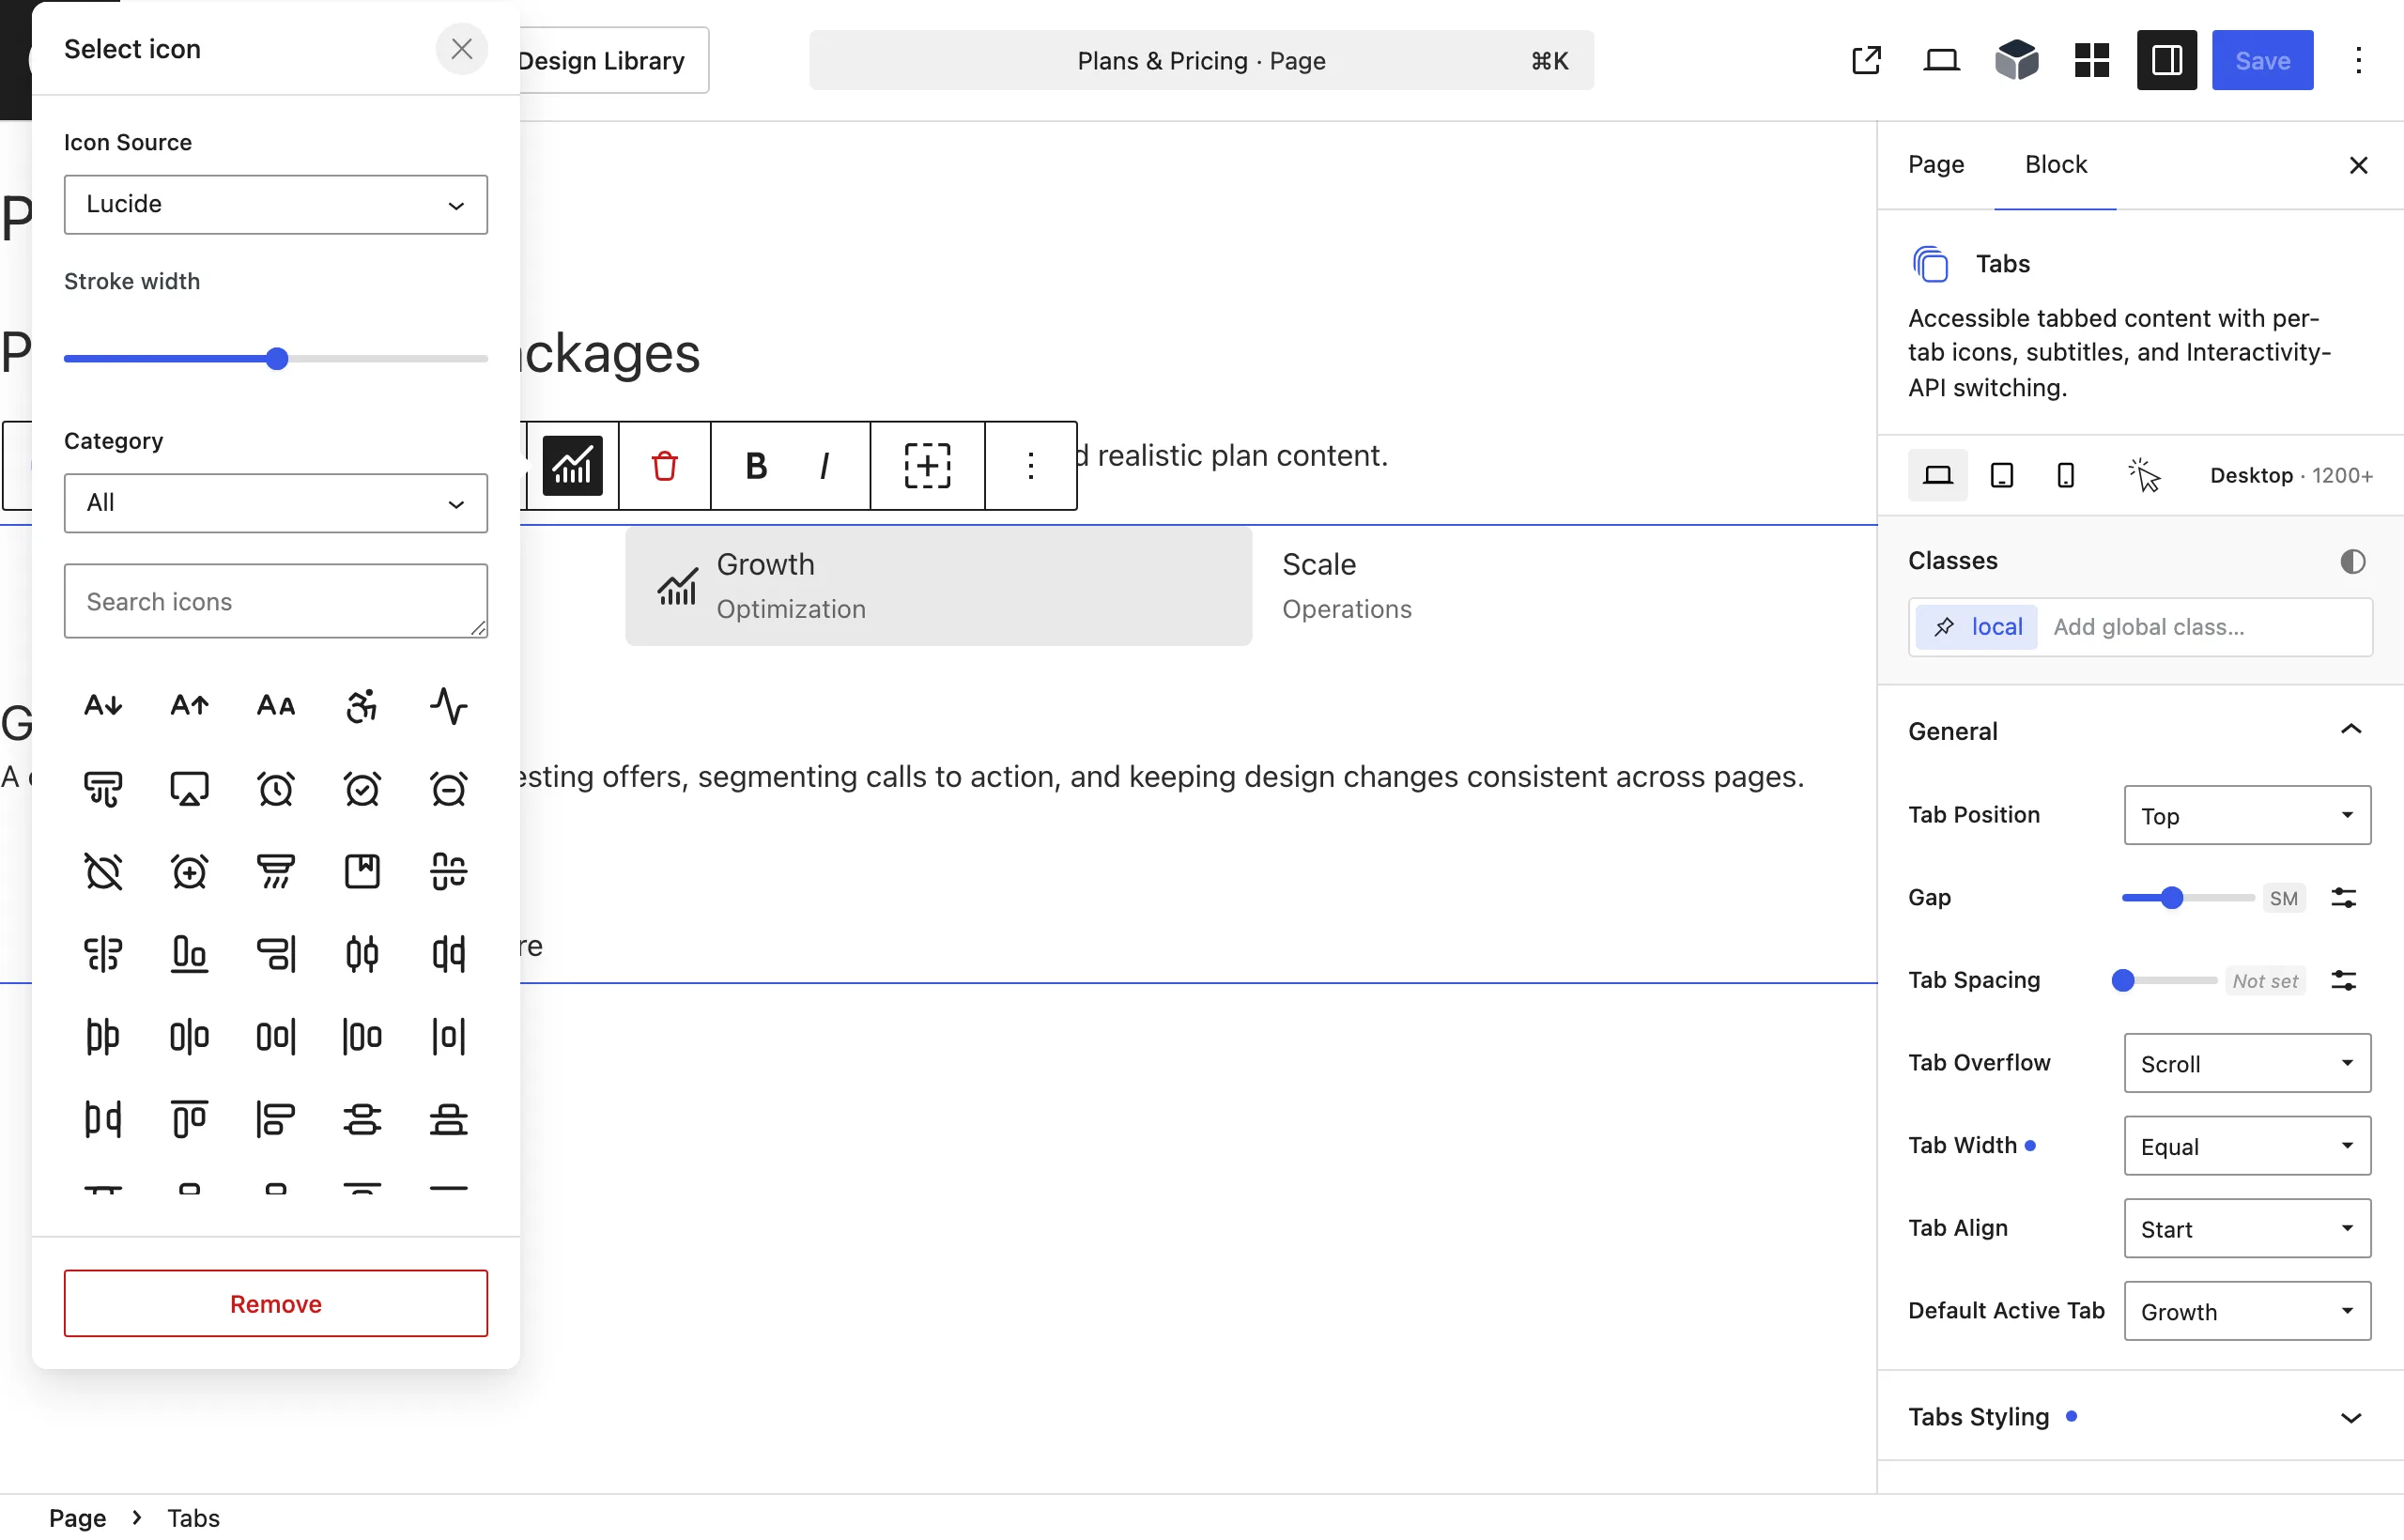
Task: Toggle the Classes half-circle indicator
Action: (2352, 561)
